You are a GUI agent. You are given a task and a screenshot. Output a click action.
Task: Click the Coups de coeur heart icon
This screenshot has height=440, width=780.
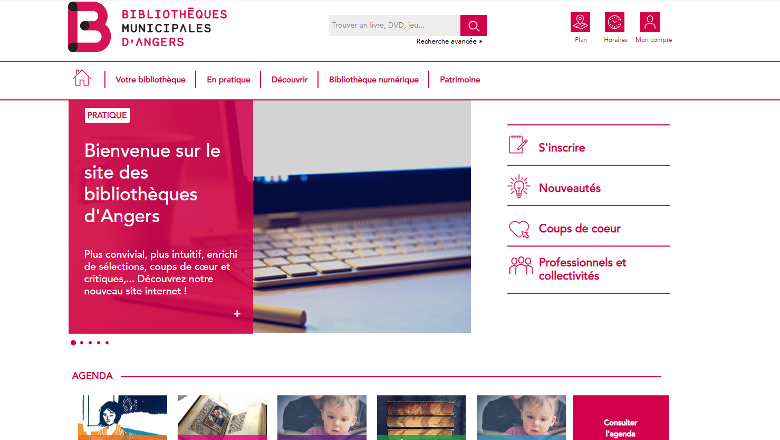pos(519,229)
